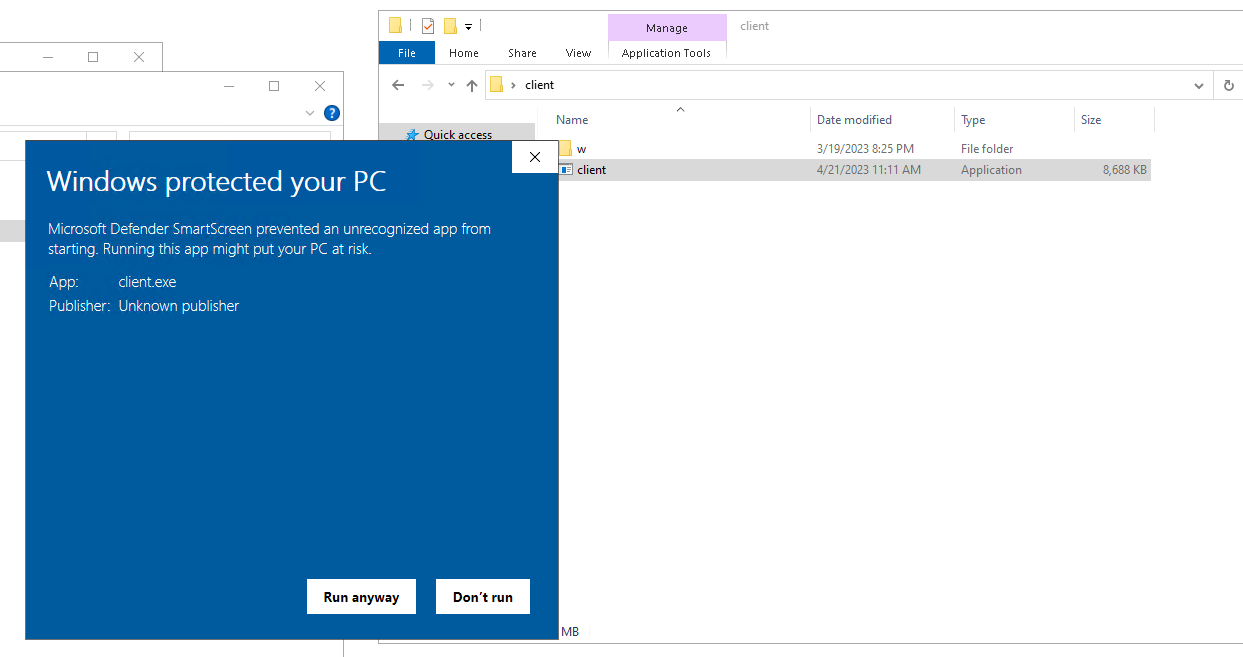
Task: Go up one folder level
Action: point(472,85)
